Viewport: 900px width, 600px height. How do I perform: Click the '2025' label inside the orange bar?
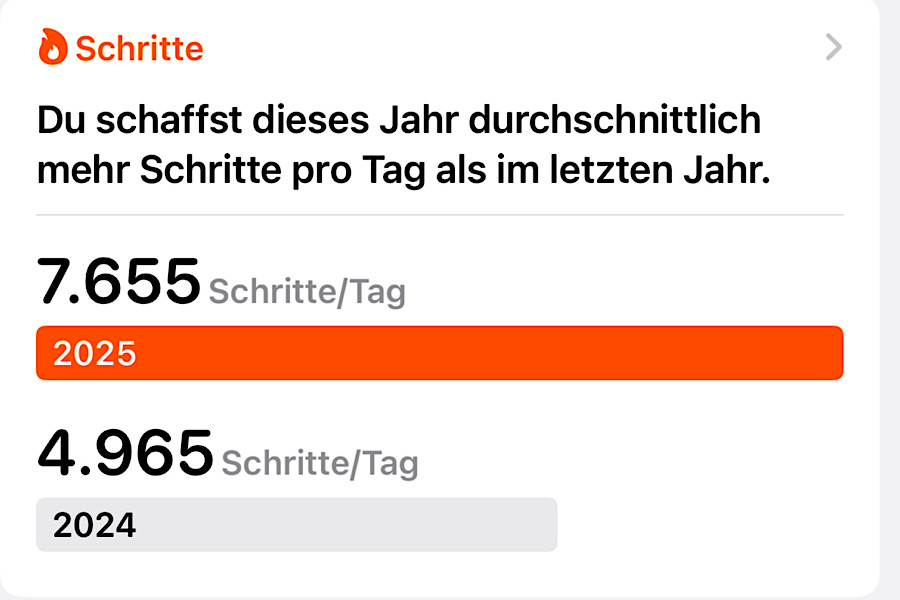click(x=94, y=354)
